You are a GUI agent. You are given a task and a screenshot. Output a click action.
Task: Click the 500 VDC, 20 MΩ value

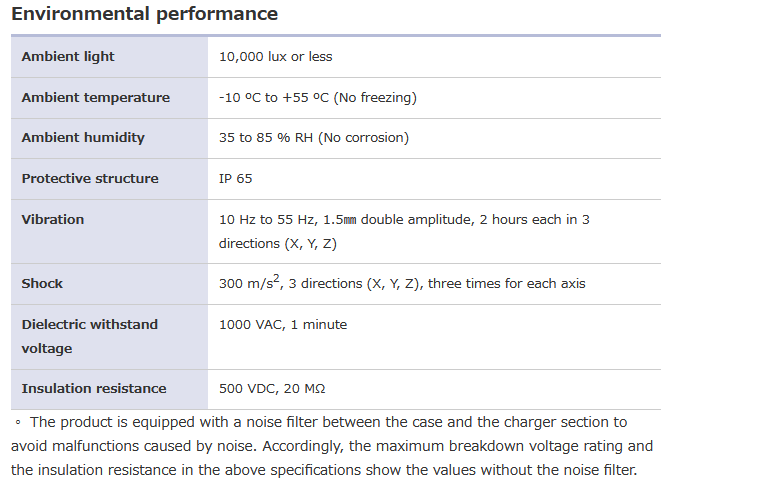(x=272, y=389)
